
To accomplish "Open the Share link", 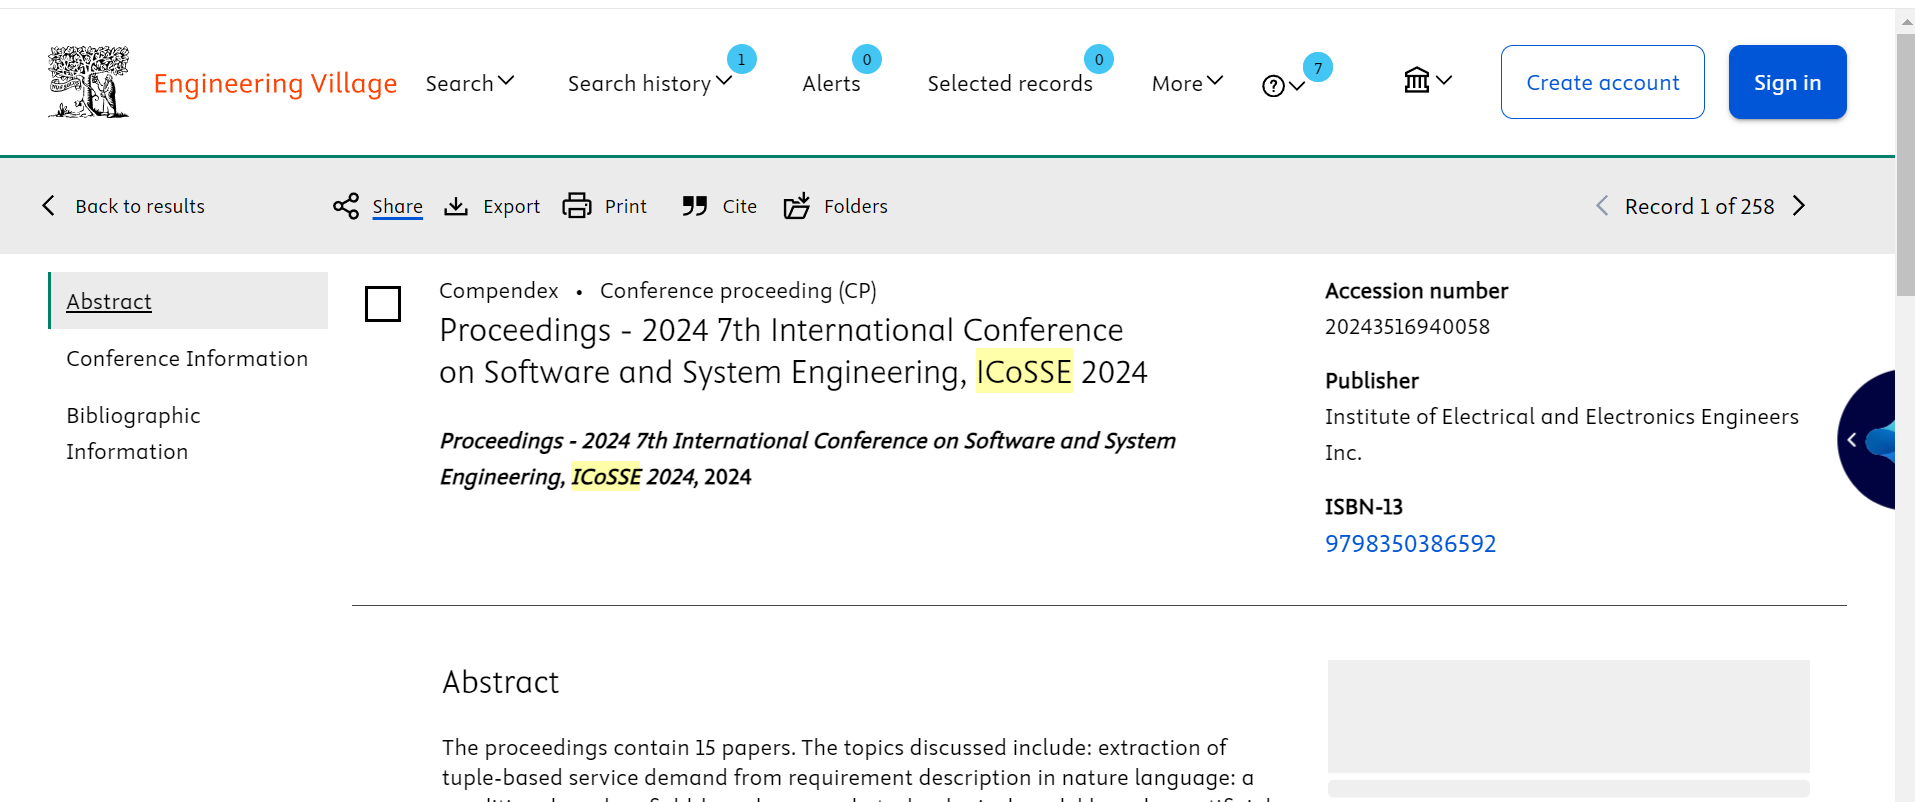I will [x=397, y=206].
